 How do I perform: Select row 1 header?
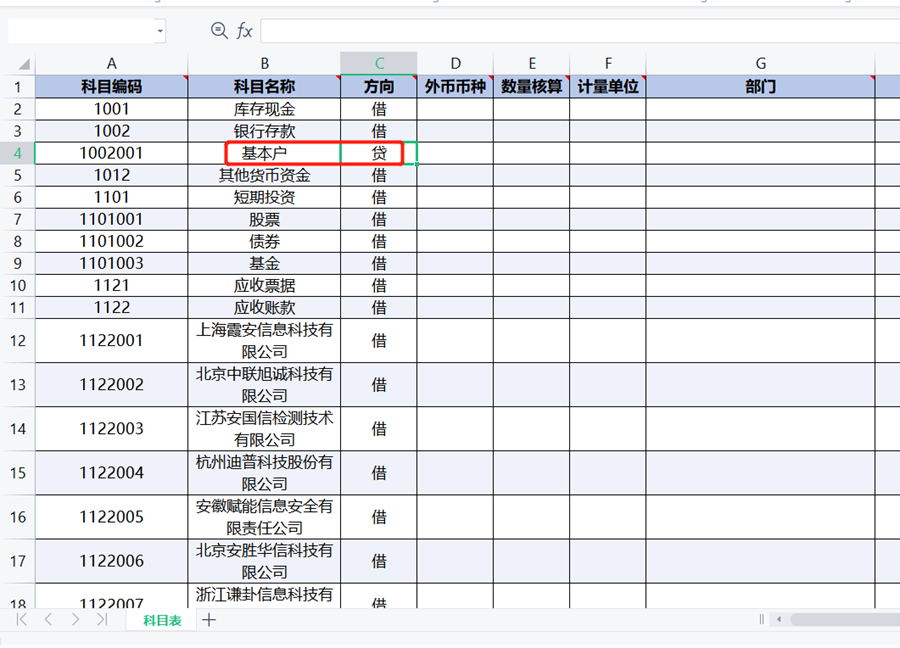[18, 87]
